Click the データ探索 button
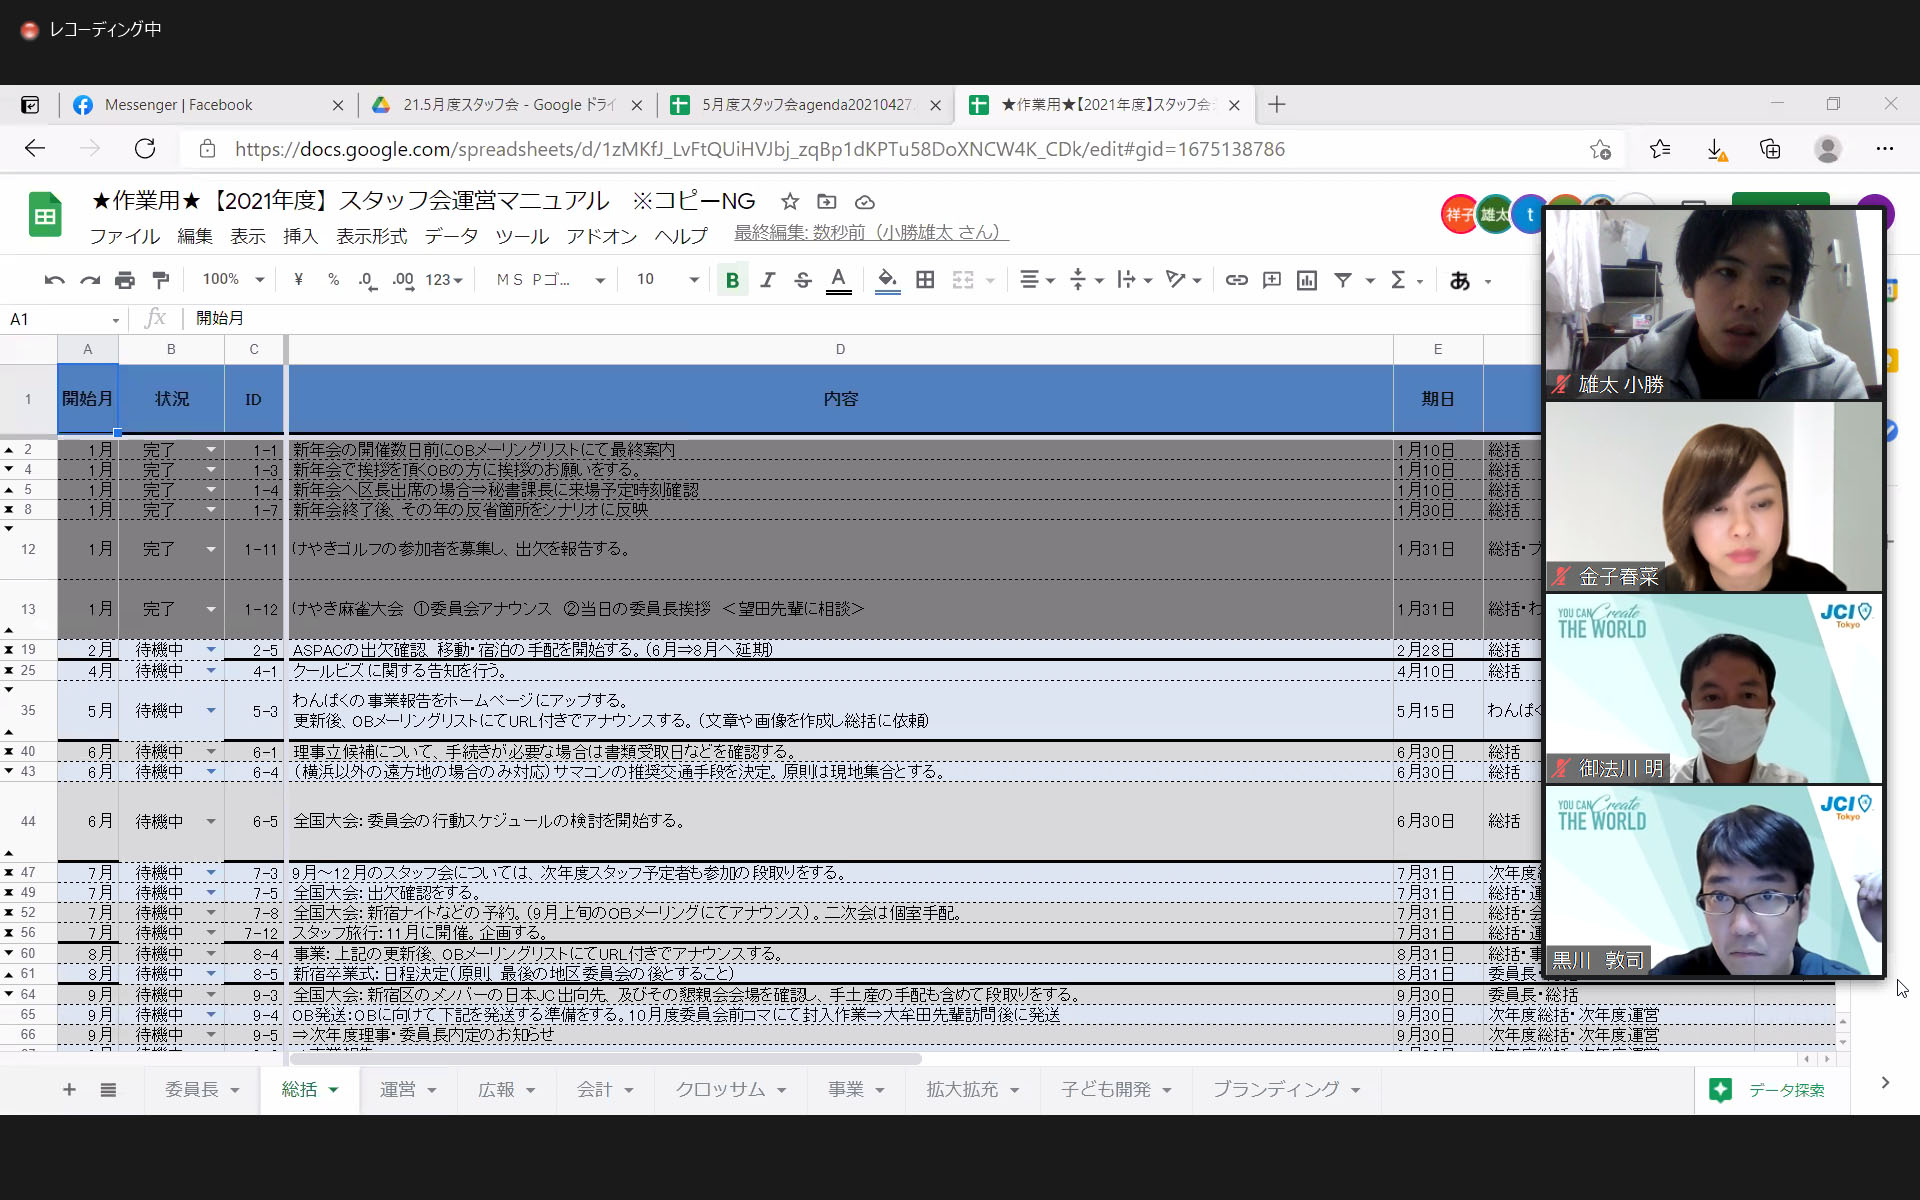The width and height of the screenshot is (1920, 1200). pos(1771,1090)
